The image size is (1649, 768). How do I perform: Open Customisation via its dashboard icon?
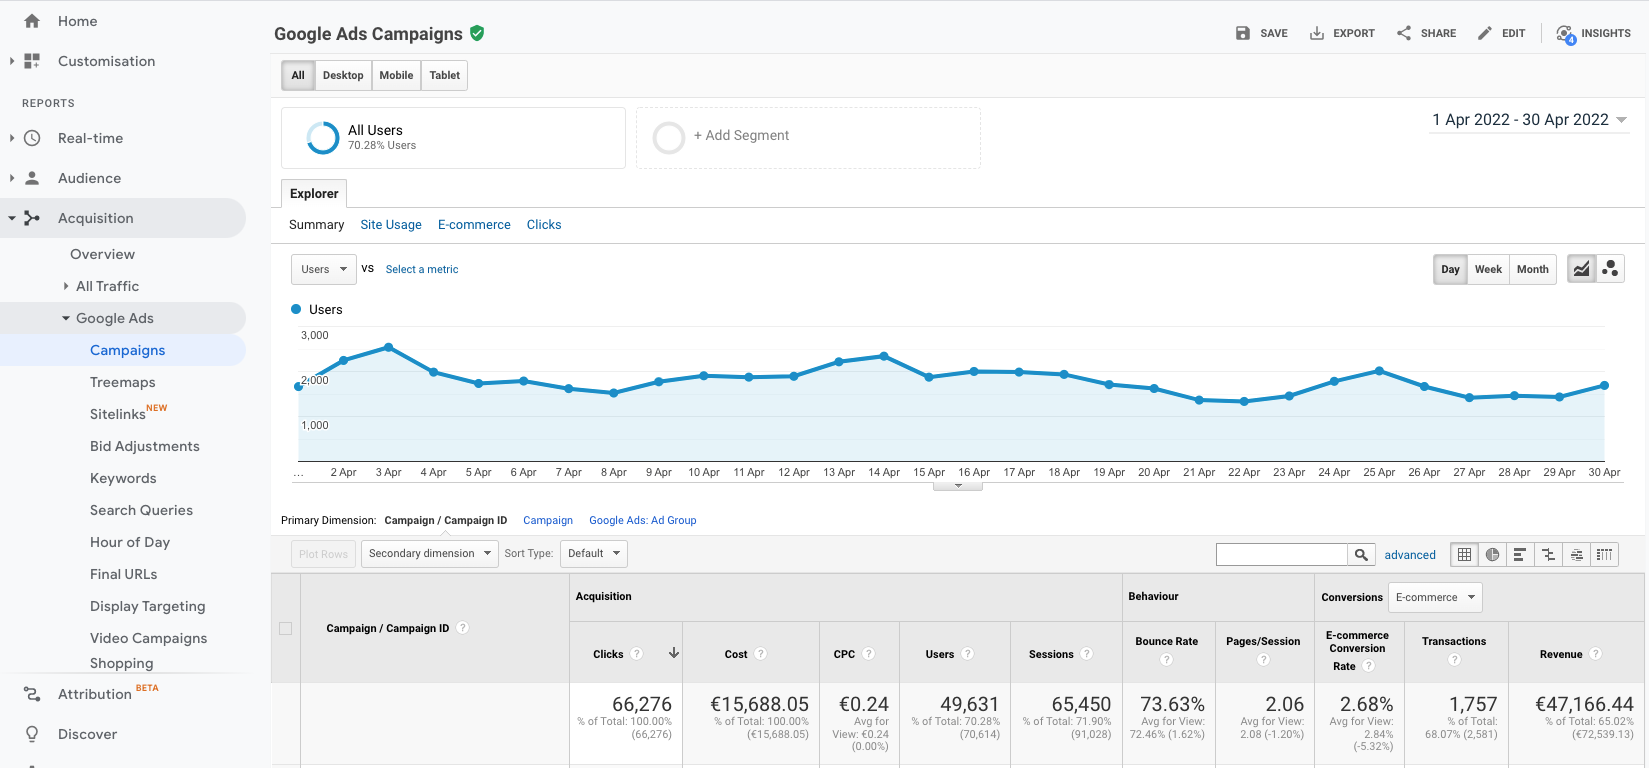click(32, 61)
